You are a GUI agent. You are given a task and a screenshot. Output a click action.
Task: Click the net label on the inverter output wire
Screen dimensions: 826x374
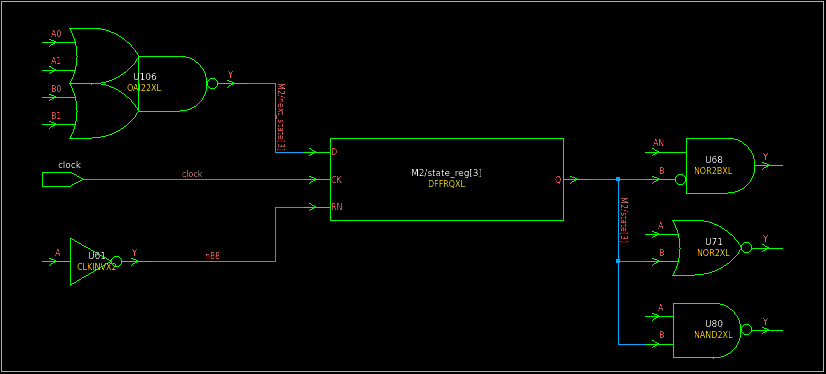(213, 255)
